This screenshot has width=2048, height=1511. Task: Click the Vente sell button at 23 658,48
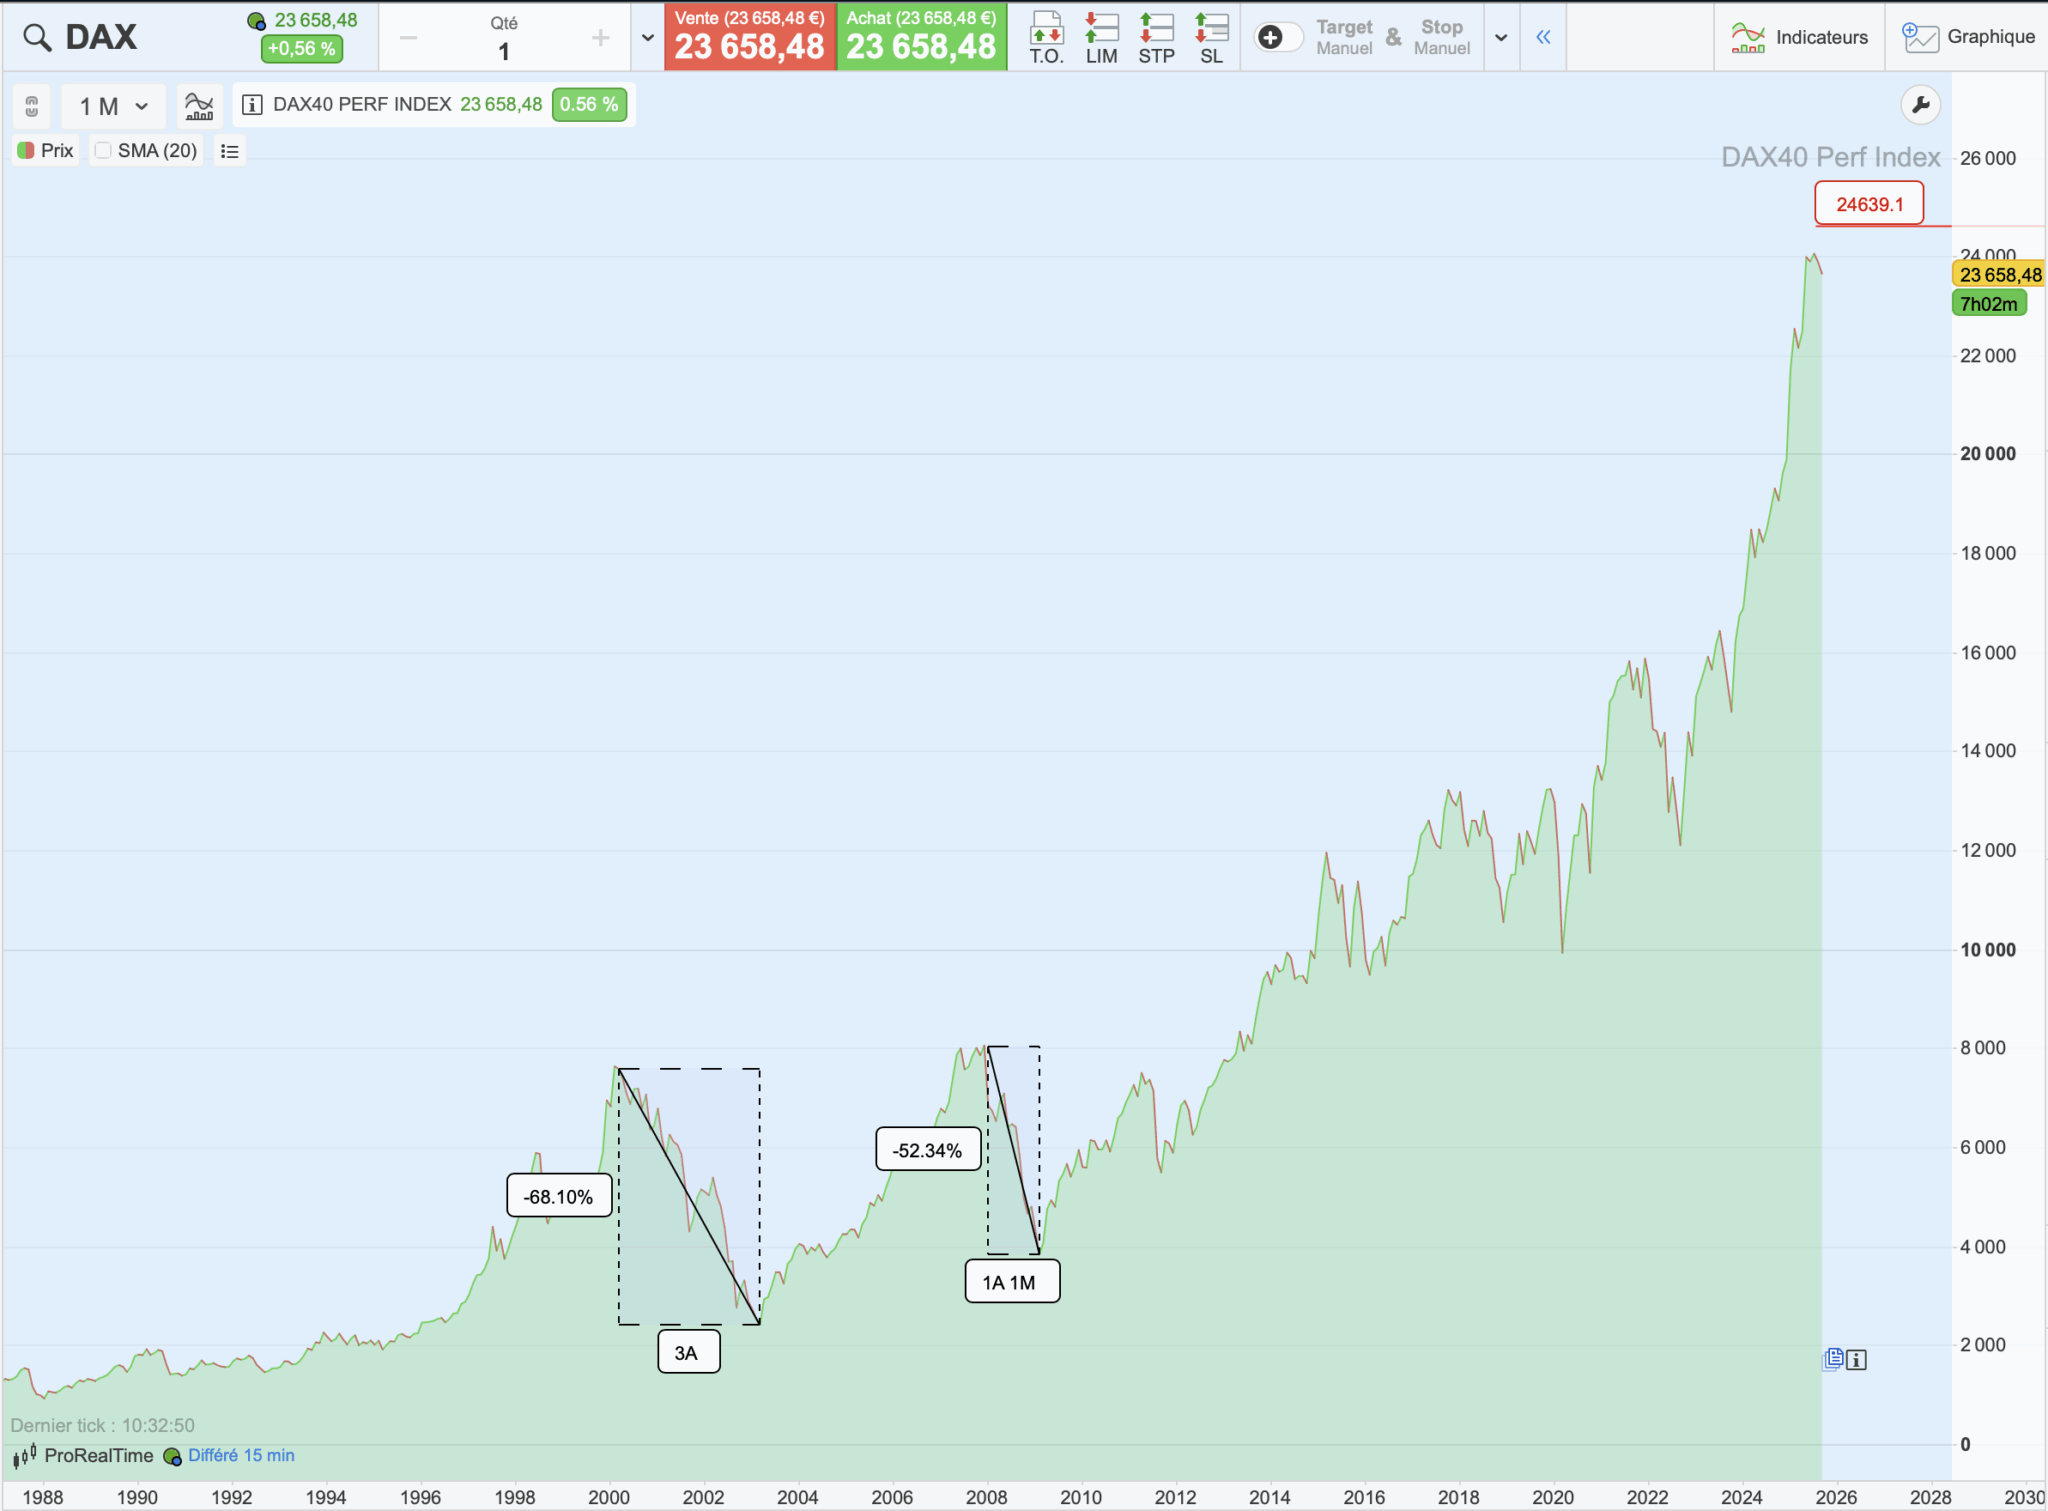[749, 36]
